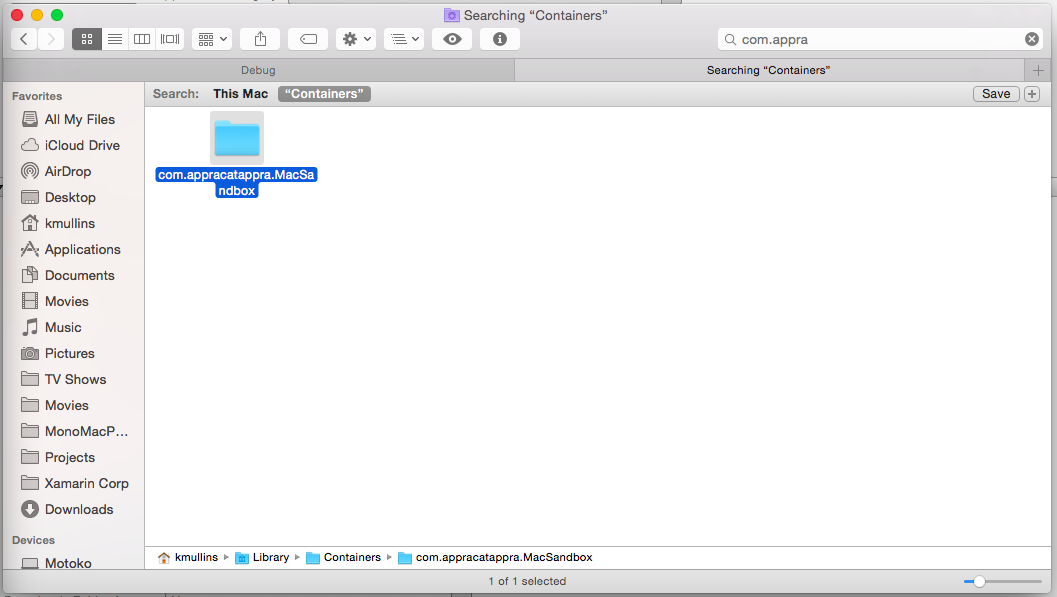Viewport: 1057px width, 597px height.
Task: Open Movies with filmstrip icon in sidebar
Action: pos(67,301)
